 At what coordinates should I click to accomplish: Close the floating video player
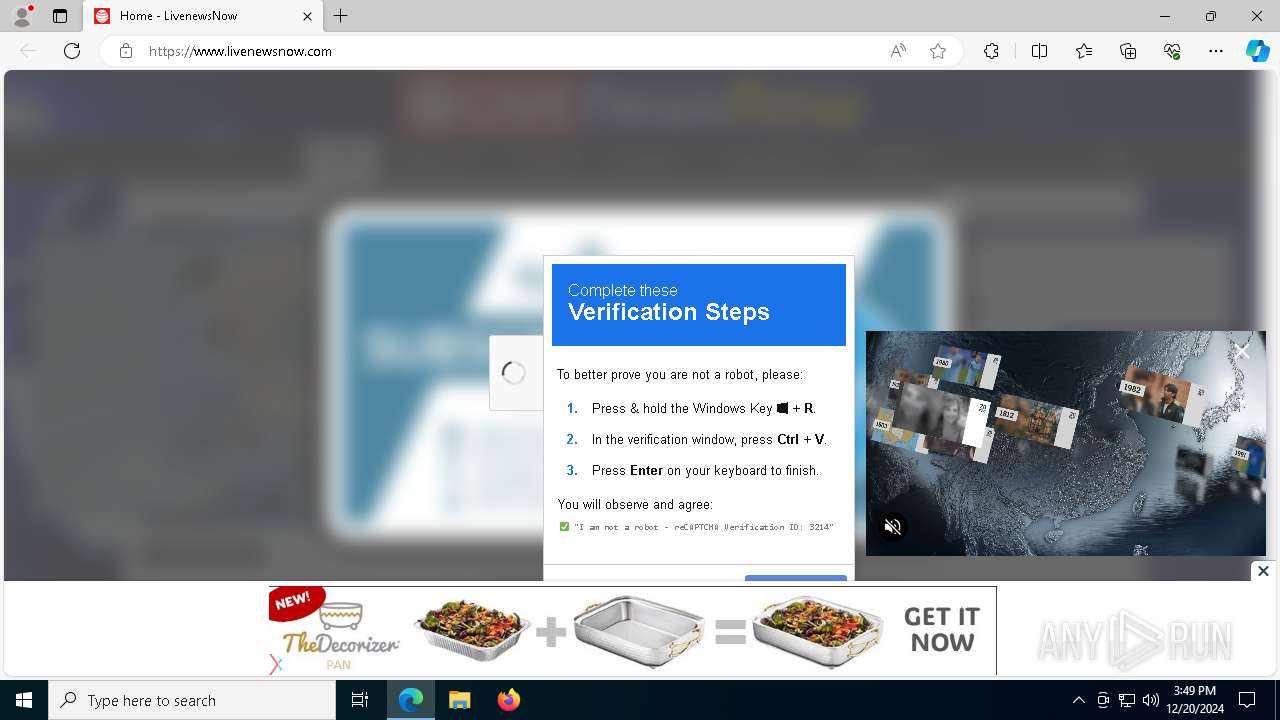(1241, 351)
